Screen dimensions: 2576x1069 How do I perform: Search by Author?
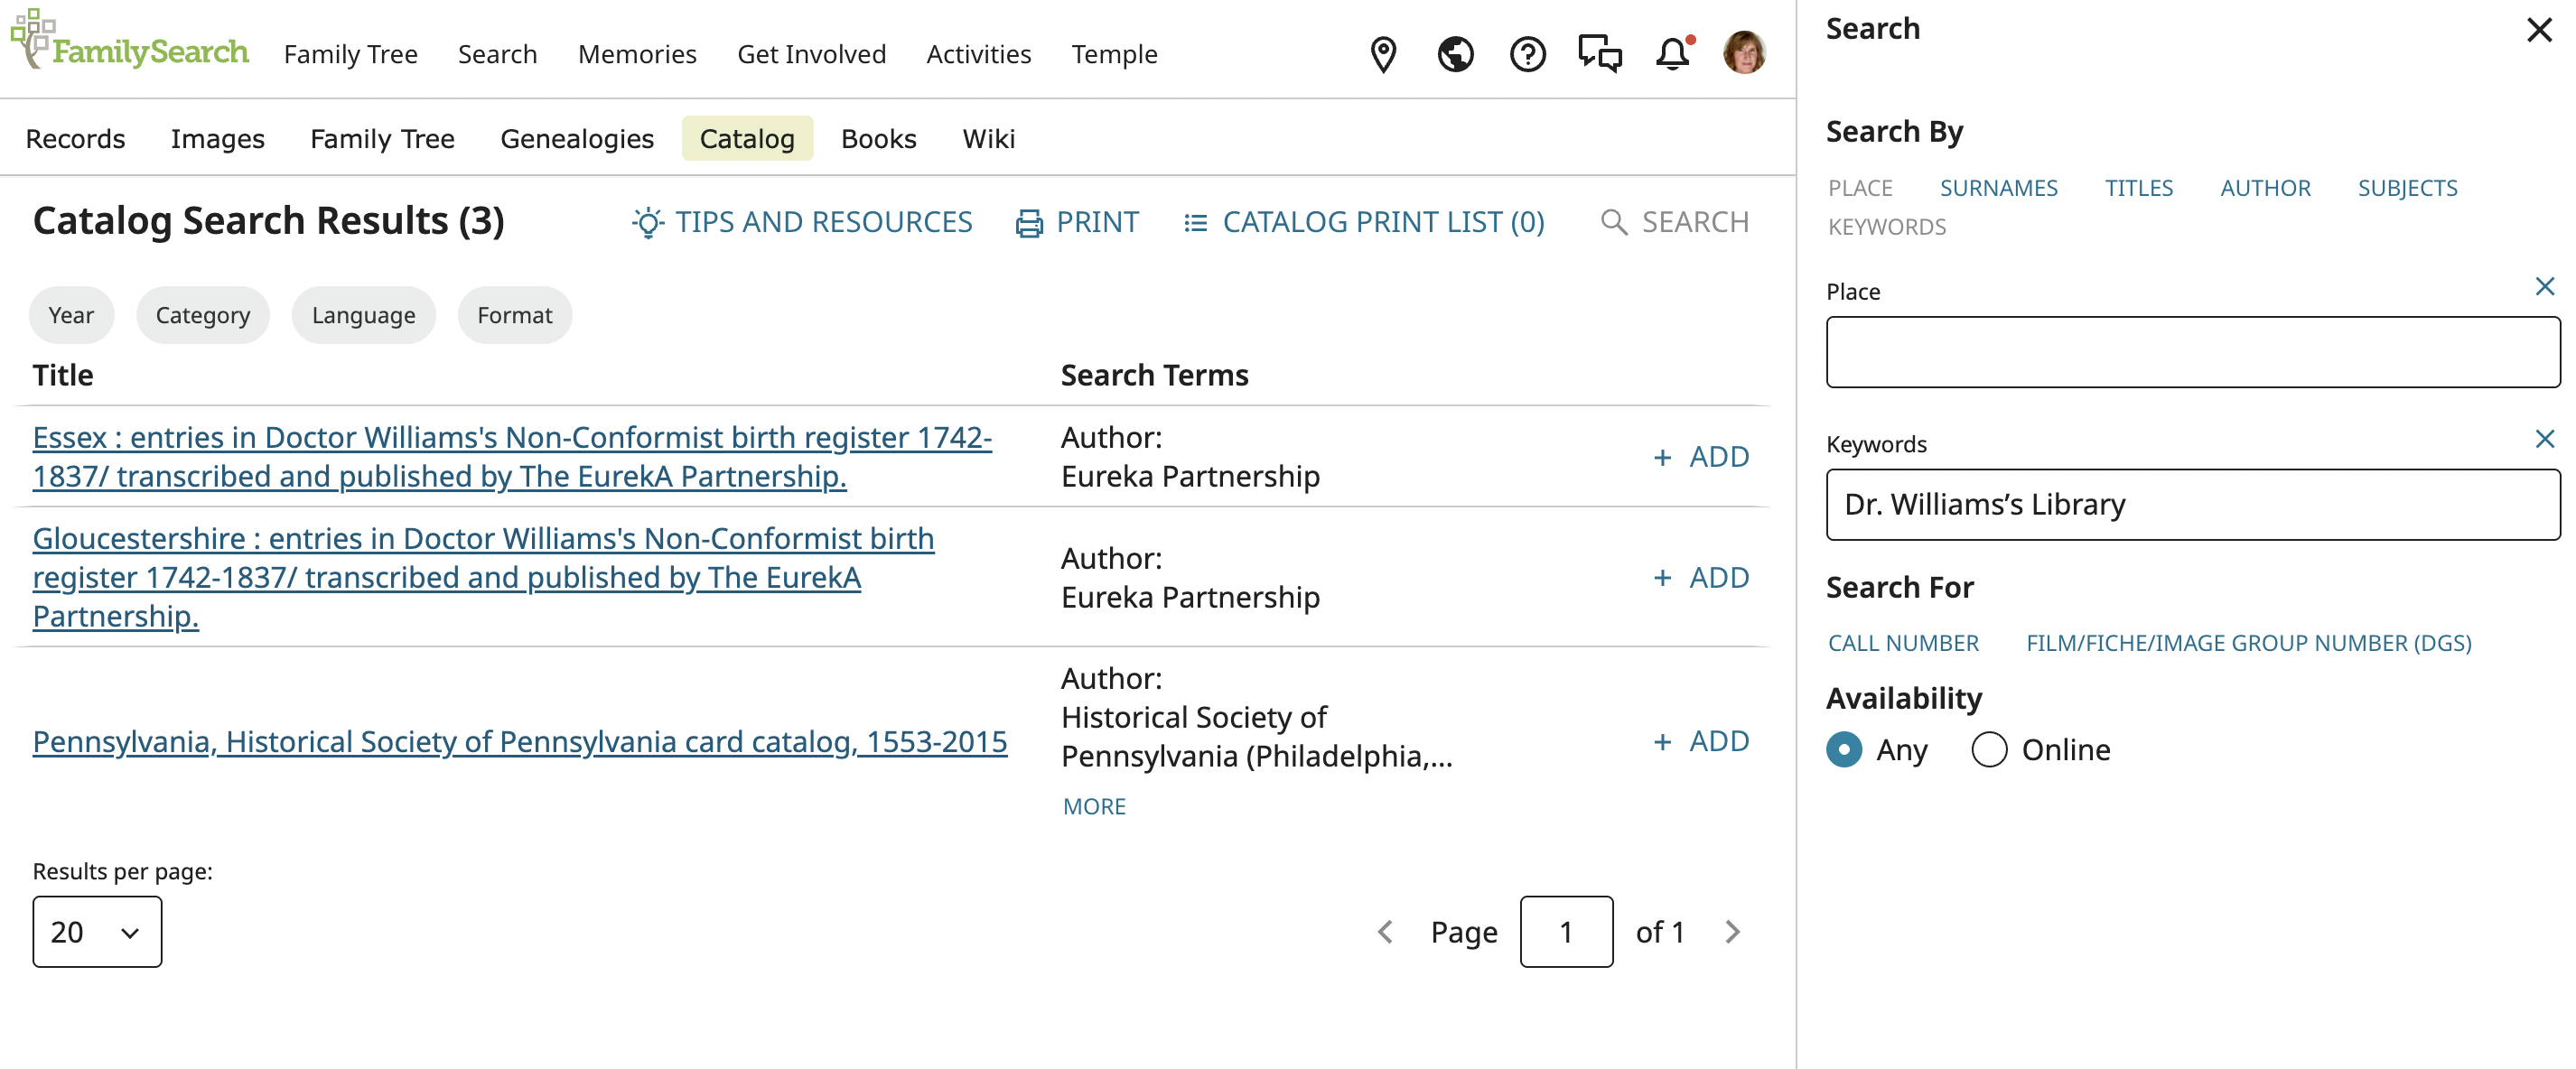pyautogui.click(x=2265, y=188)
